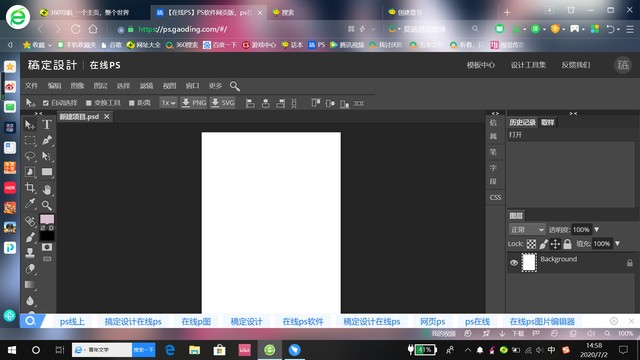This screenshot has width=640, height=360.
Task: Click the third align-edges icon in the options bar
Action: point(280,103)
